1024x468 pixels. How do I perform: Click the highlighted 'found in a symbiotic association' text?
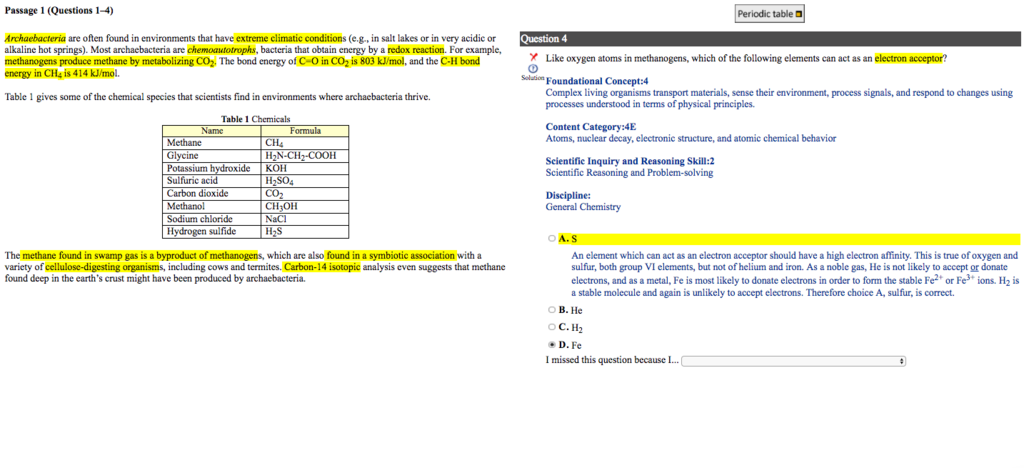(x=391, y=255)
